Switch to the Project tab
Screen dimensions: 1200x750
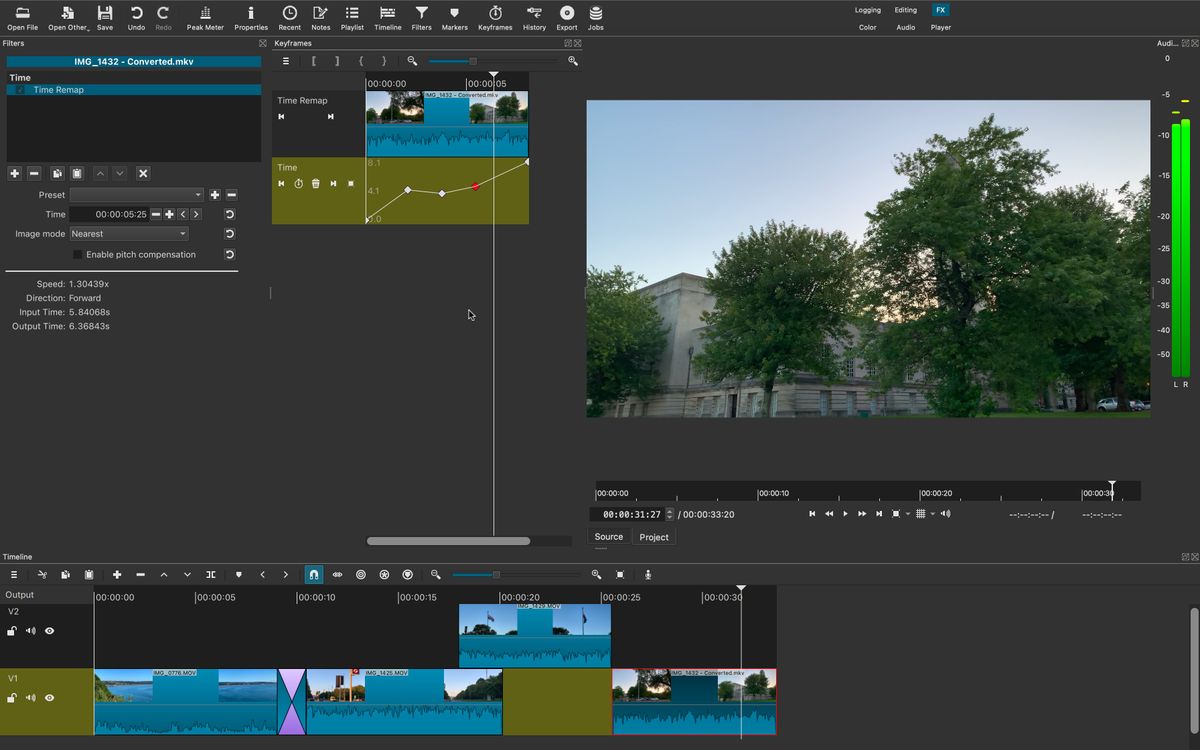[654, 537]
